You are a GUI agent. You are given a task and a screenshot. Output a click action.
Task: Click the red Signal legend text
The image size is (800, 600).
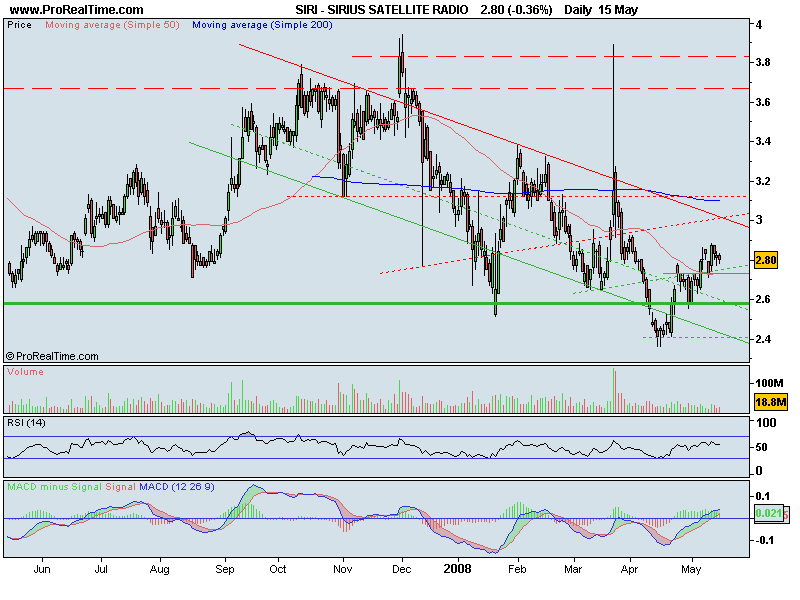coord(120,487)
